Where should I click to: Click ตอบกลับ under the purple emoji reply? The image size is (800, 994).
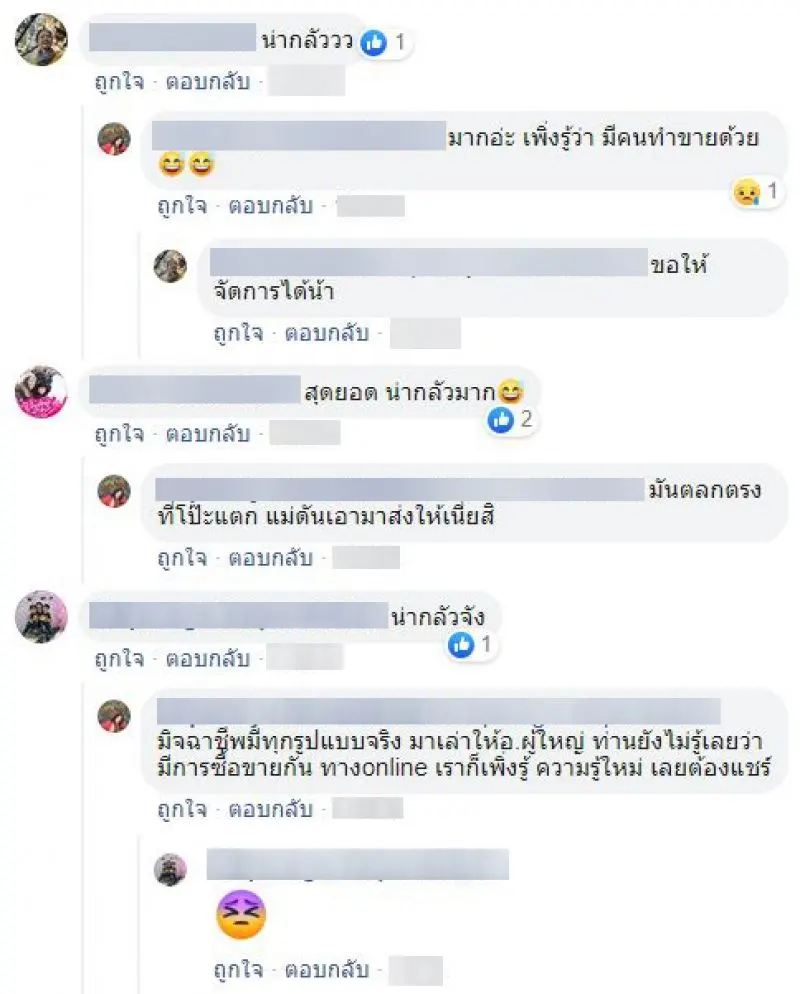pos(327,969)
